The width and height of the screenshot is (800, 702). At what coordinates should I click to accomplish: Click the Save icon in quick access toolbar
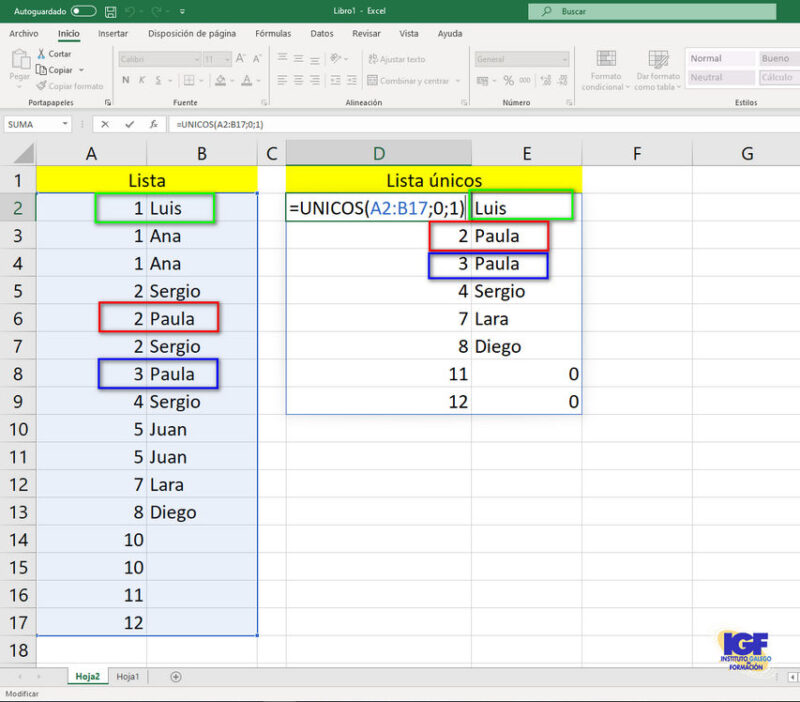coord(110,11)
